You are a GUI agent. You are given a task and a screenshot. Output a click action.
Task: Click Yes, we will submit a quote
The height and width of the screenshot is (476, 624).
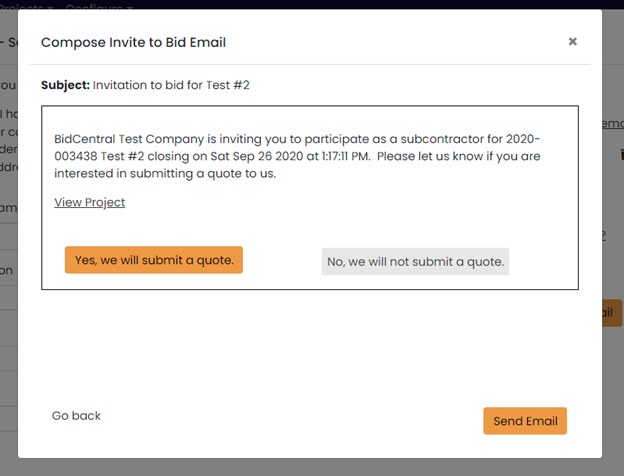point(154,260)
